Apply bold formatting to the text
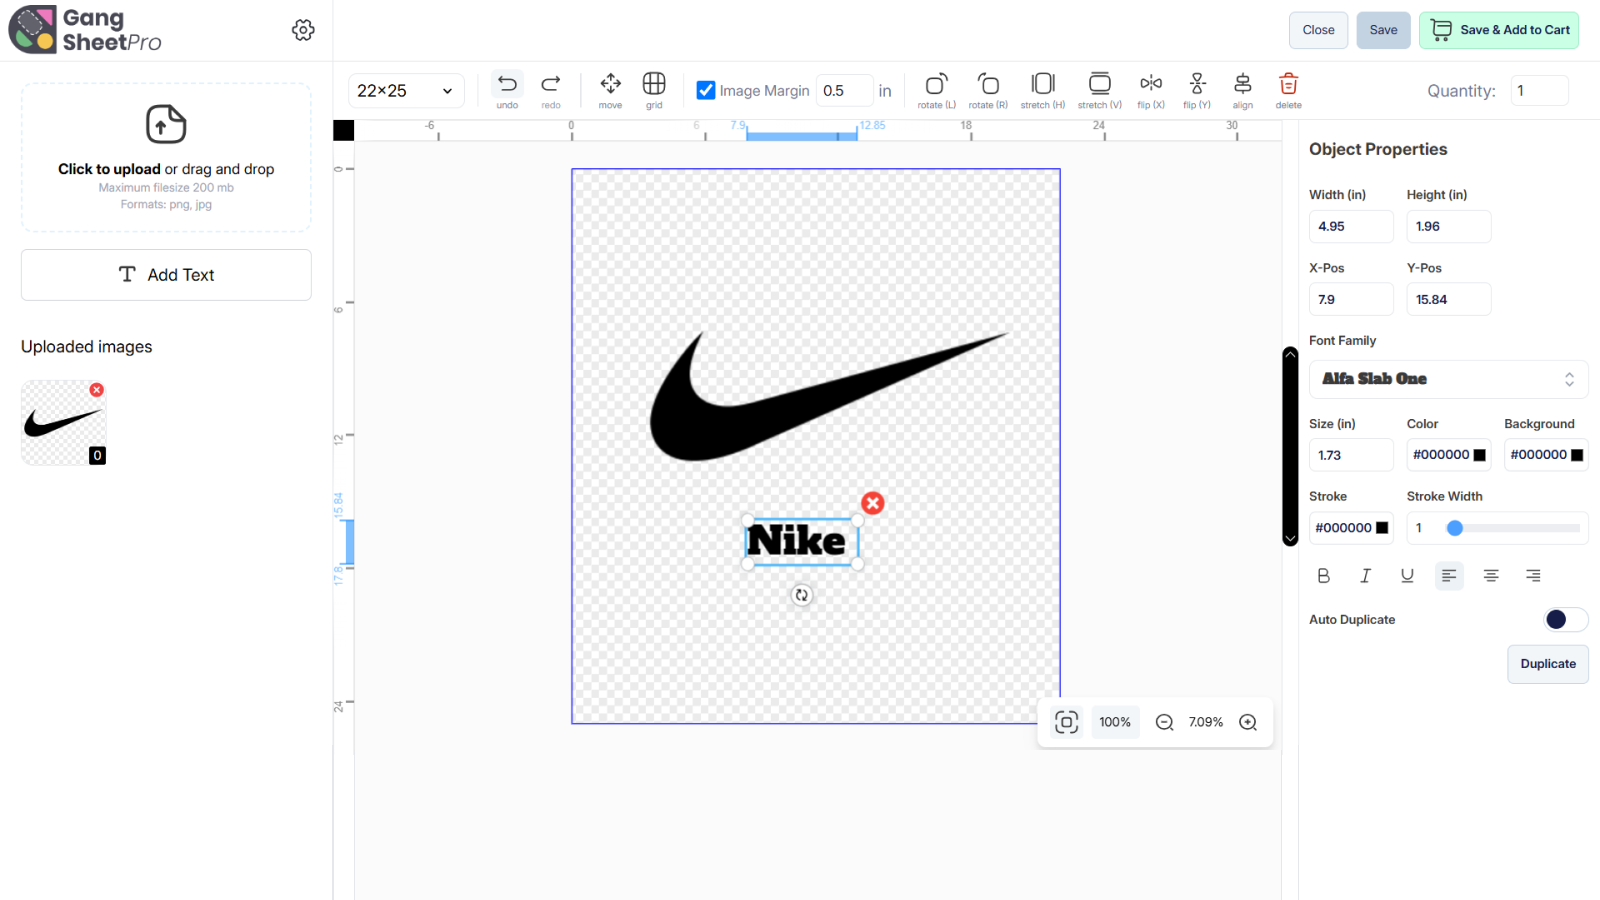 click(1323, 575)
